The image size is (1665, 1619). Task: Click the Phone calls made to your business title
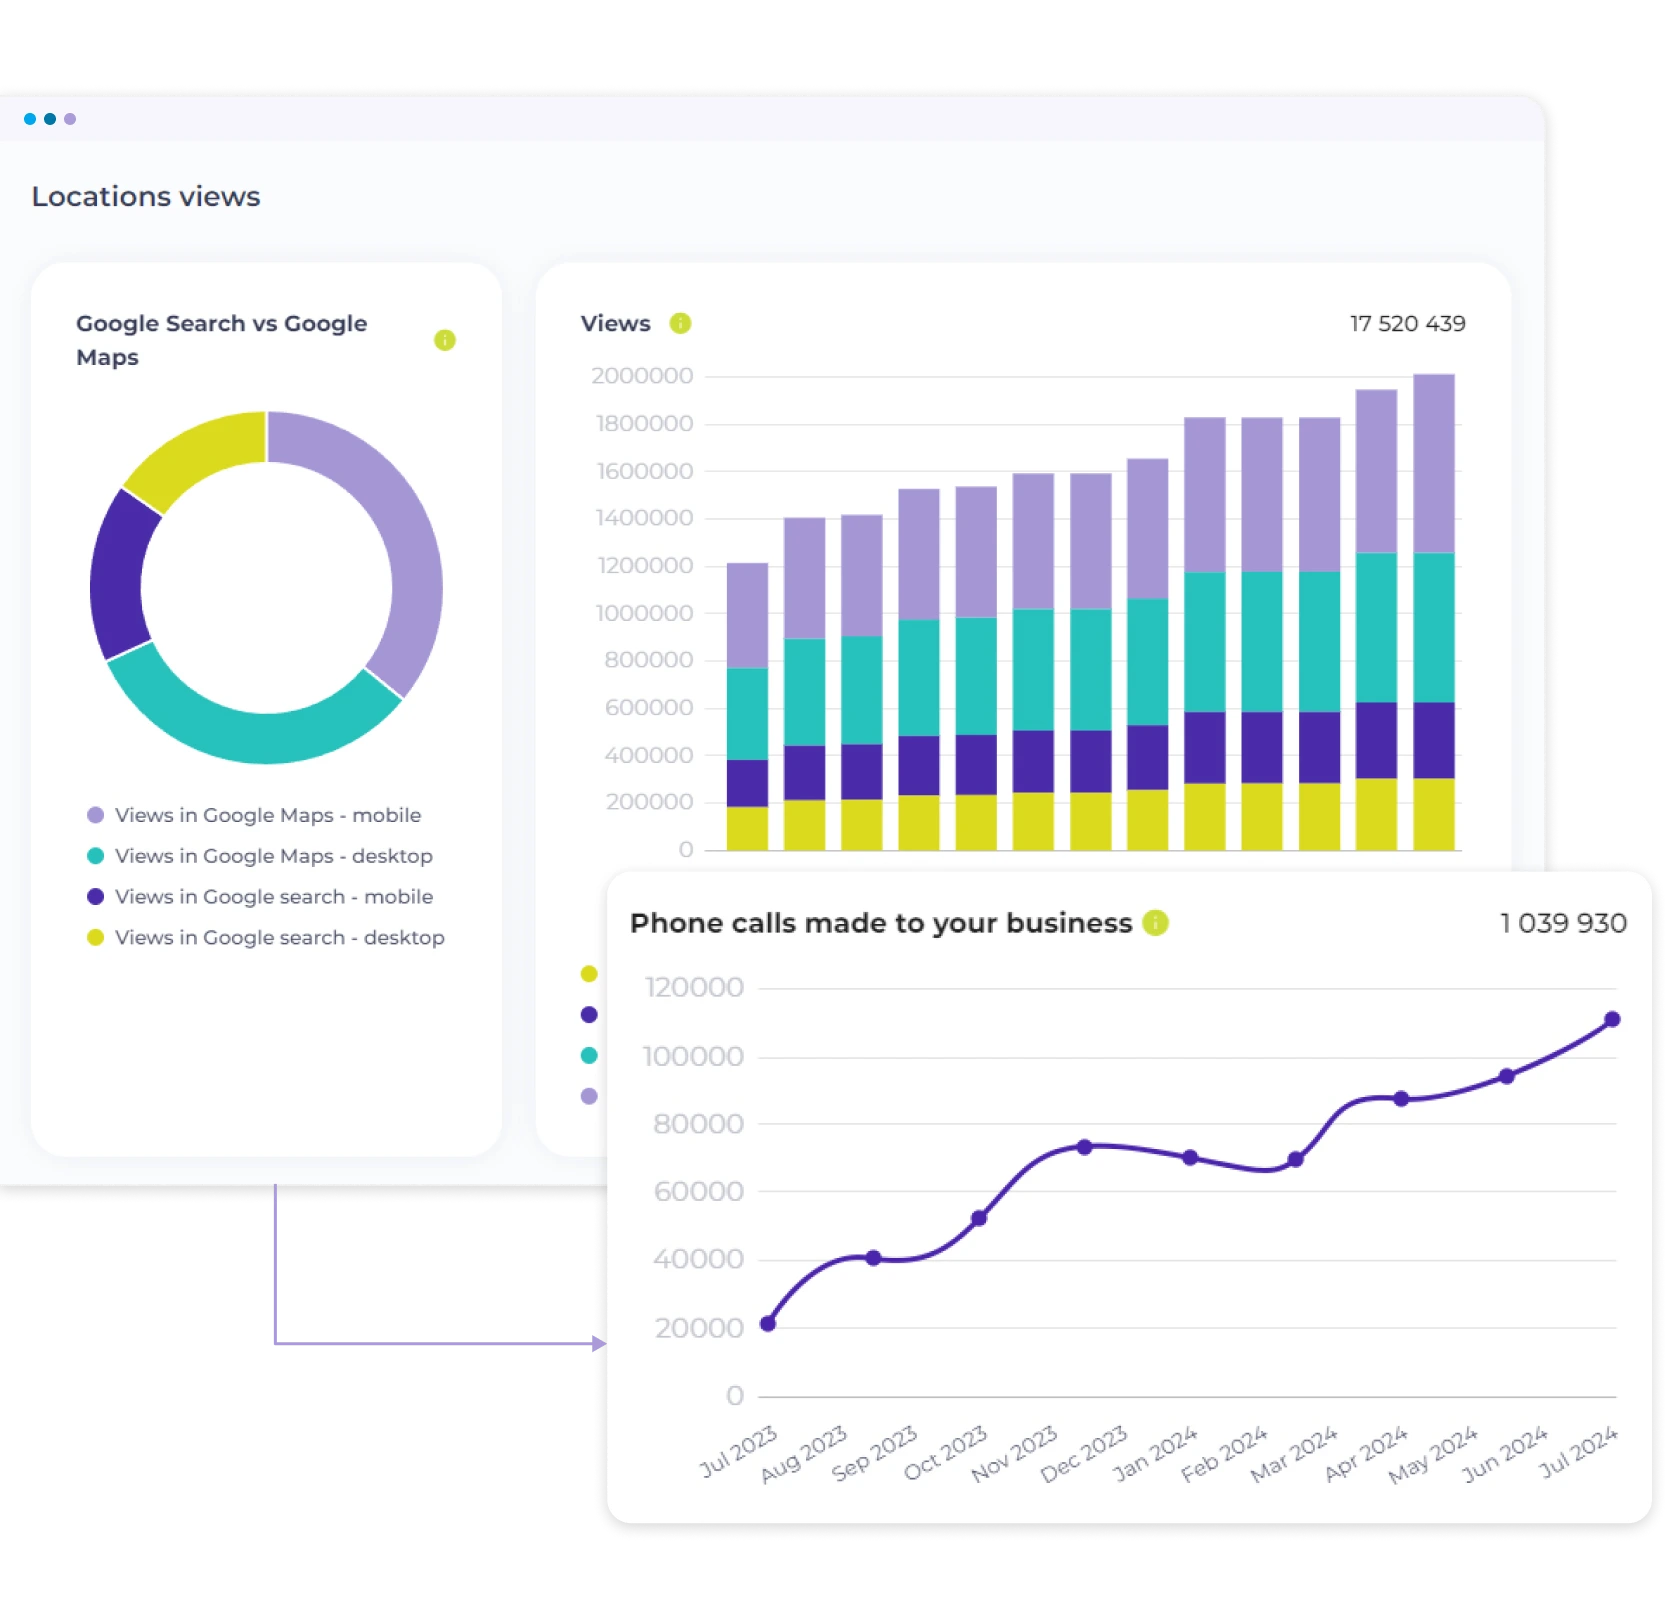[x=881, y=923]
